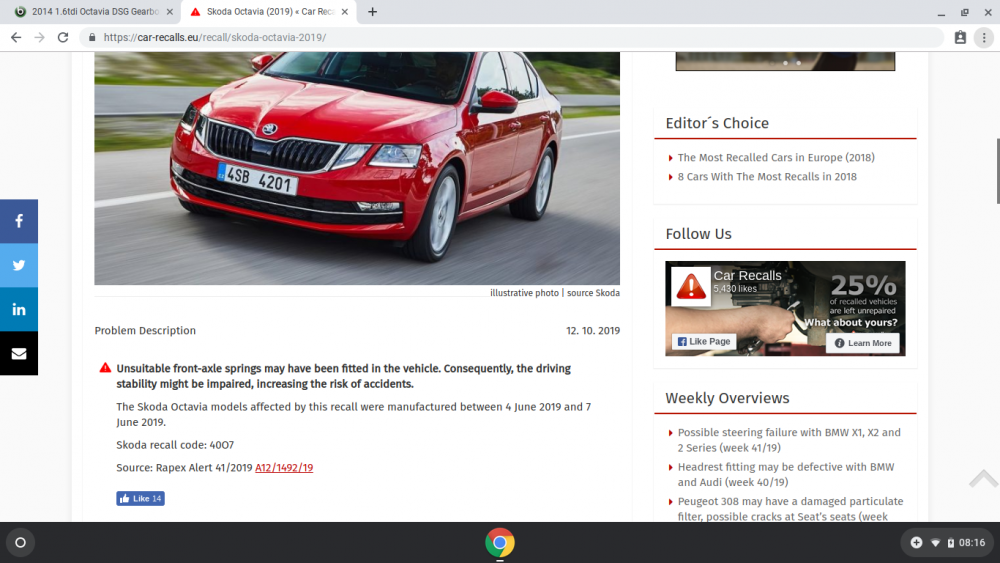Click the Like Page button in Facebook widget
The width and height of the screenshot is (1000, 563).
tap(703, 342)
